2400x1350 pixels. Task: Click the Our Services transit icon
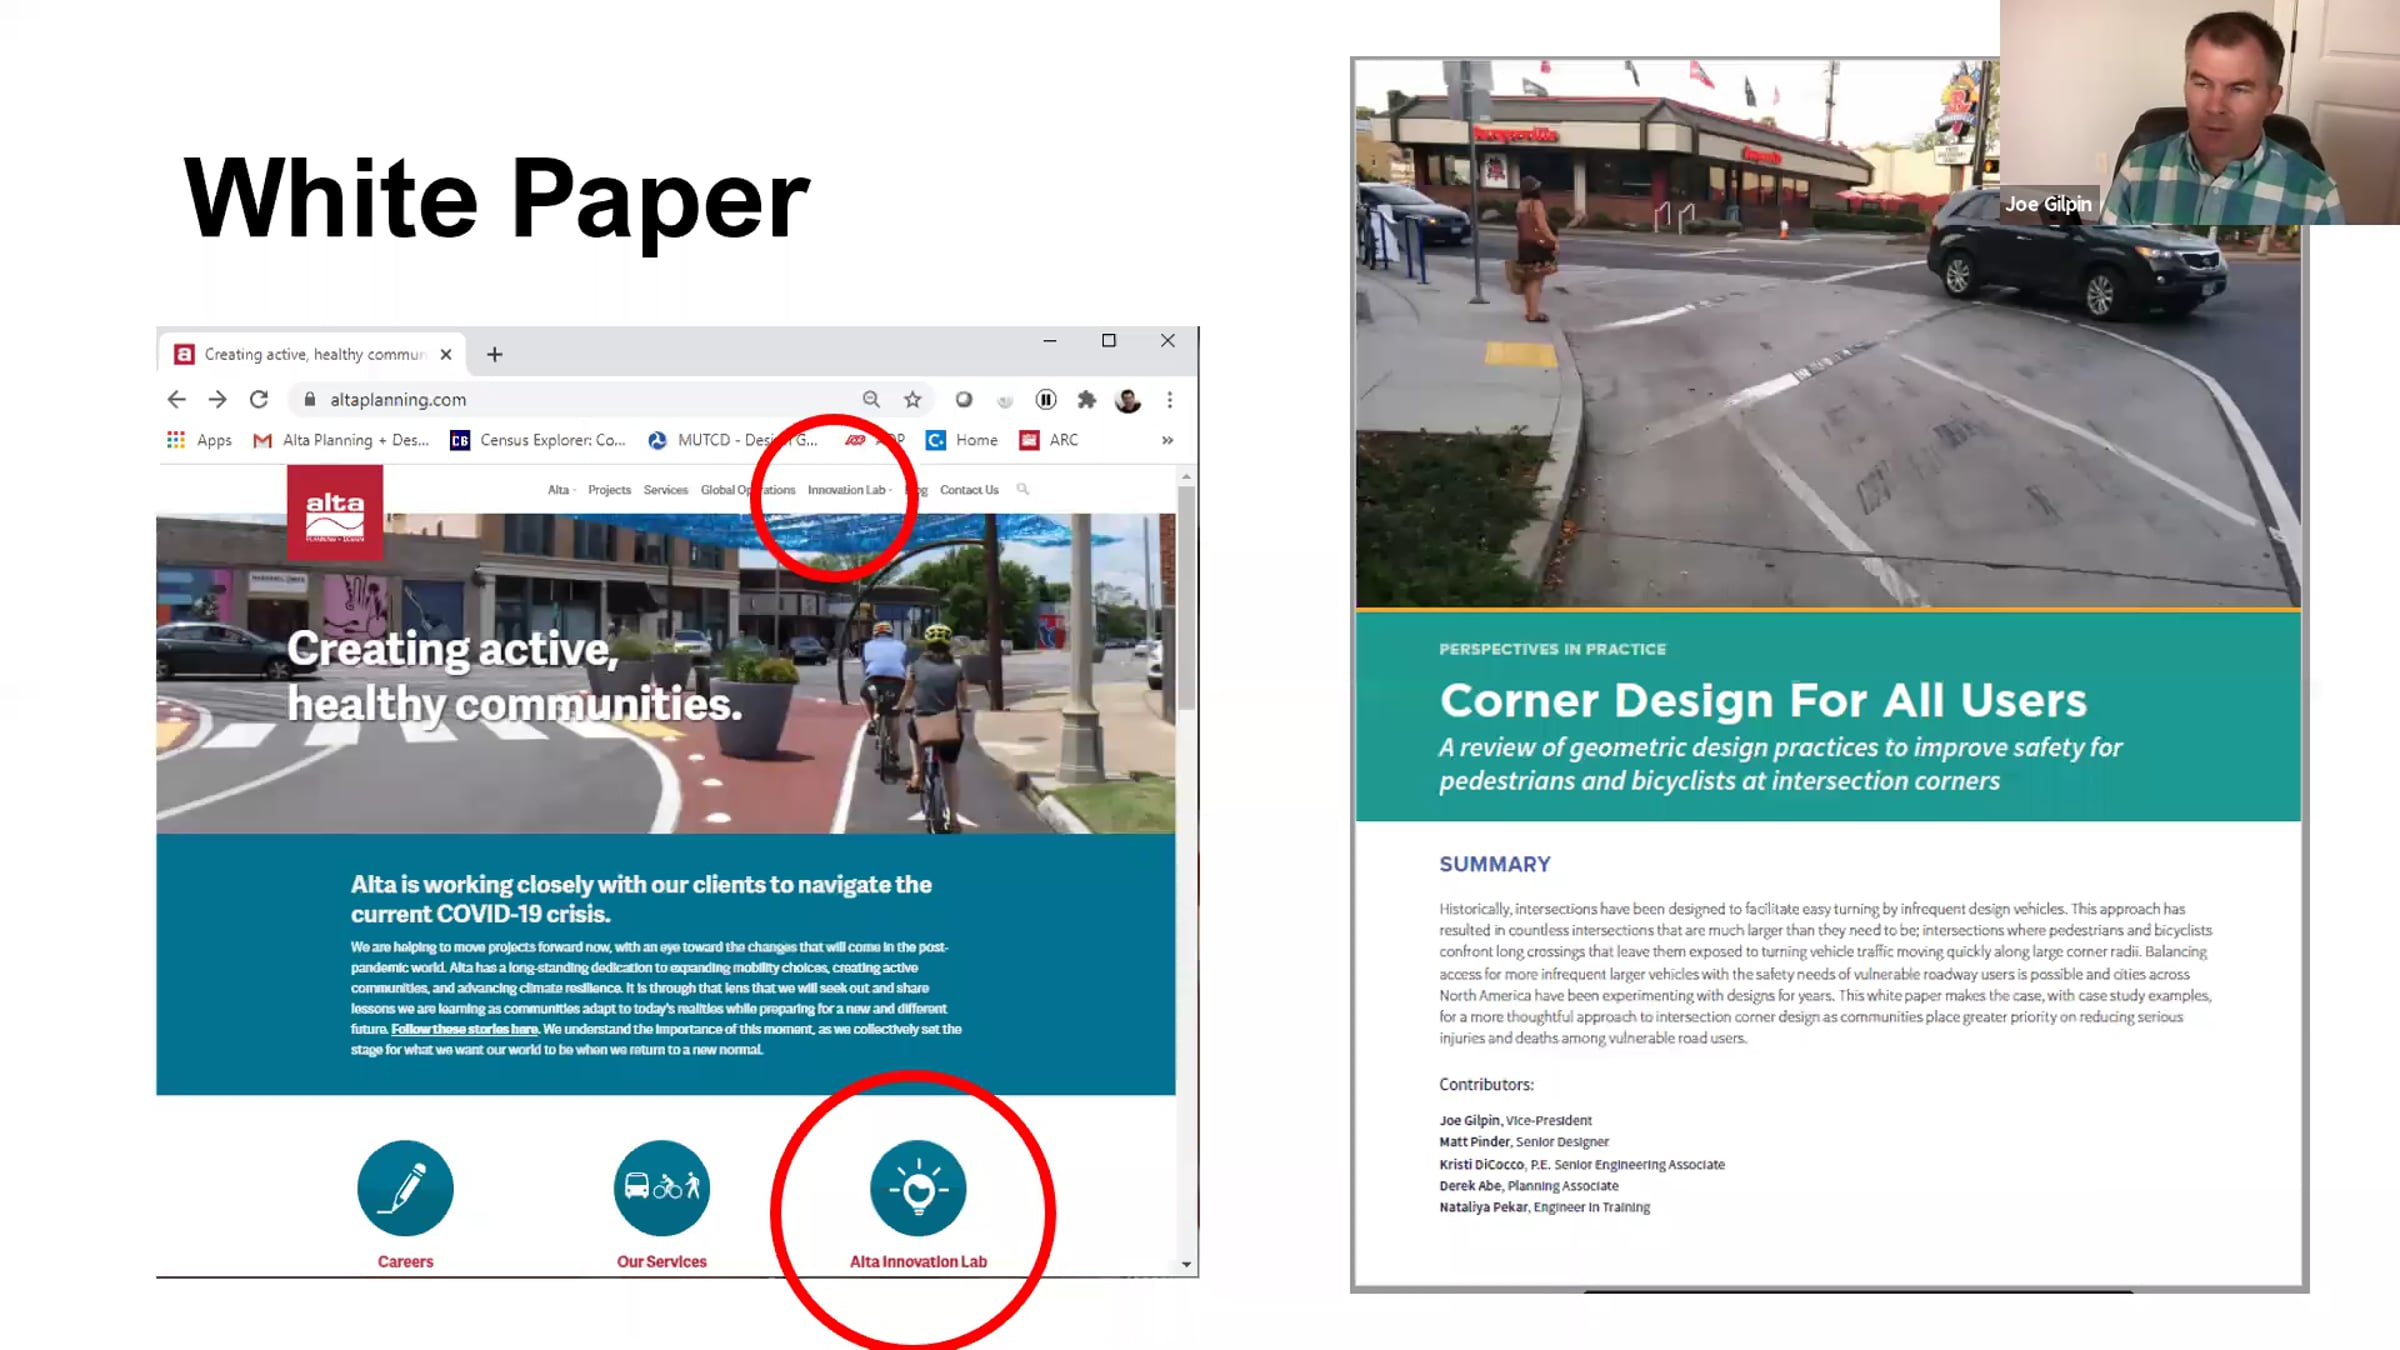tap(662, 1188)
